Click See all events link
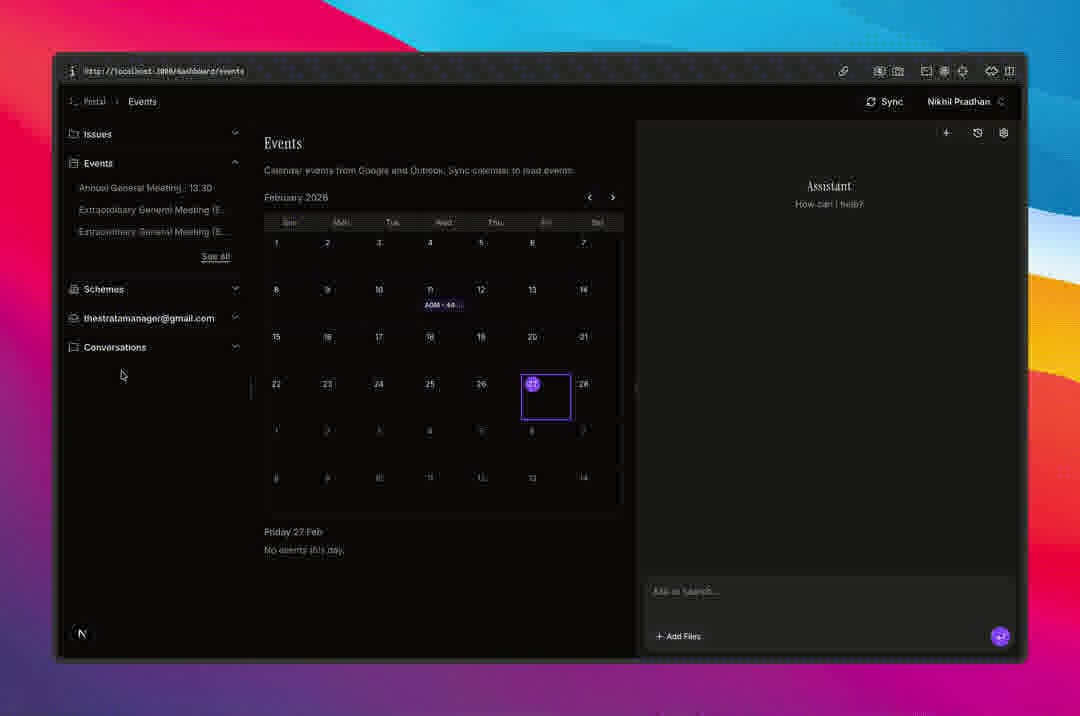Viewport: 1080px width, 716px height. (215, 257)
